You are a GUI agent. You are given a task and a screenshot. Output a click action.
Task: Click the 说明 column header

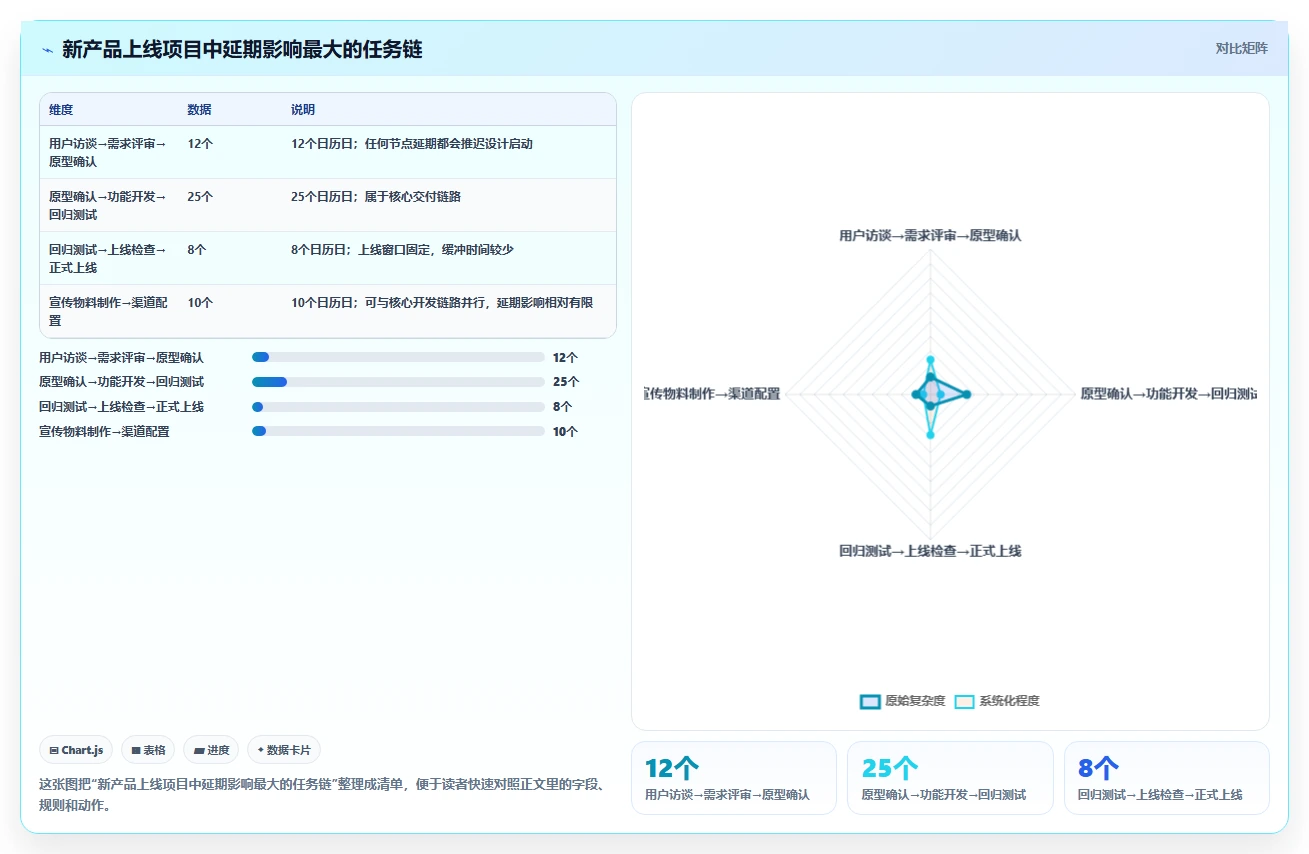coord(303,110)
